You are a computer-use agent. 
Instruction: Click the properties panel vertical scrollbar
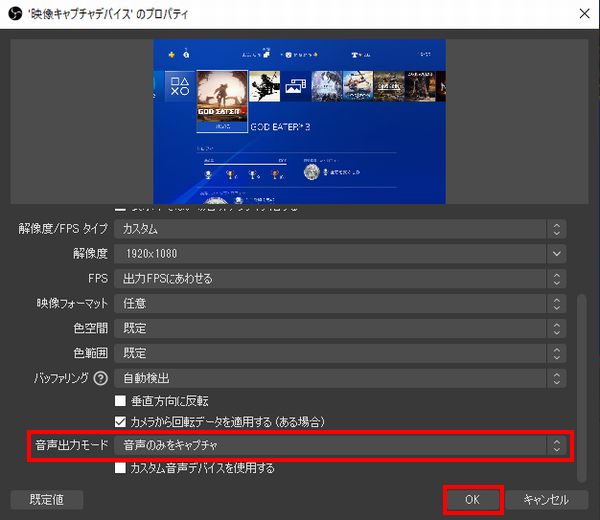(582, 388)
